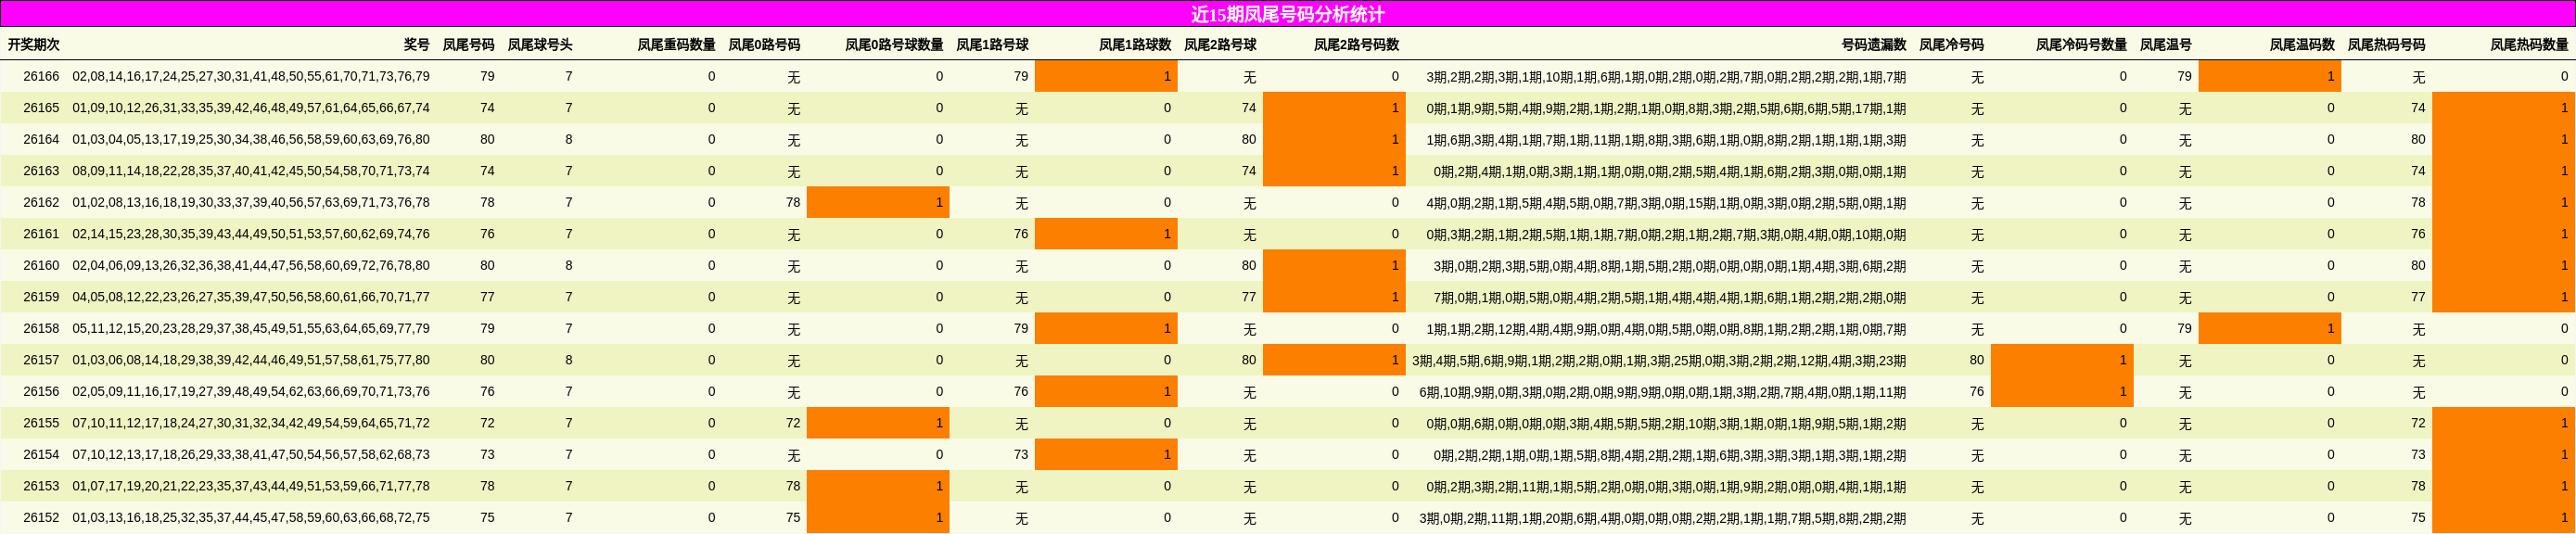Click the orange 凤尾2路号码数 cell for 26160
This screenshot has width=2576, height=534.
click(x=1334, y=265)
